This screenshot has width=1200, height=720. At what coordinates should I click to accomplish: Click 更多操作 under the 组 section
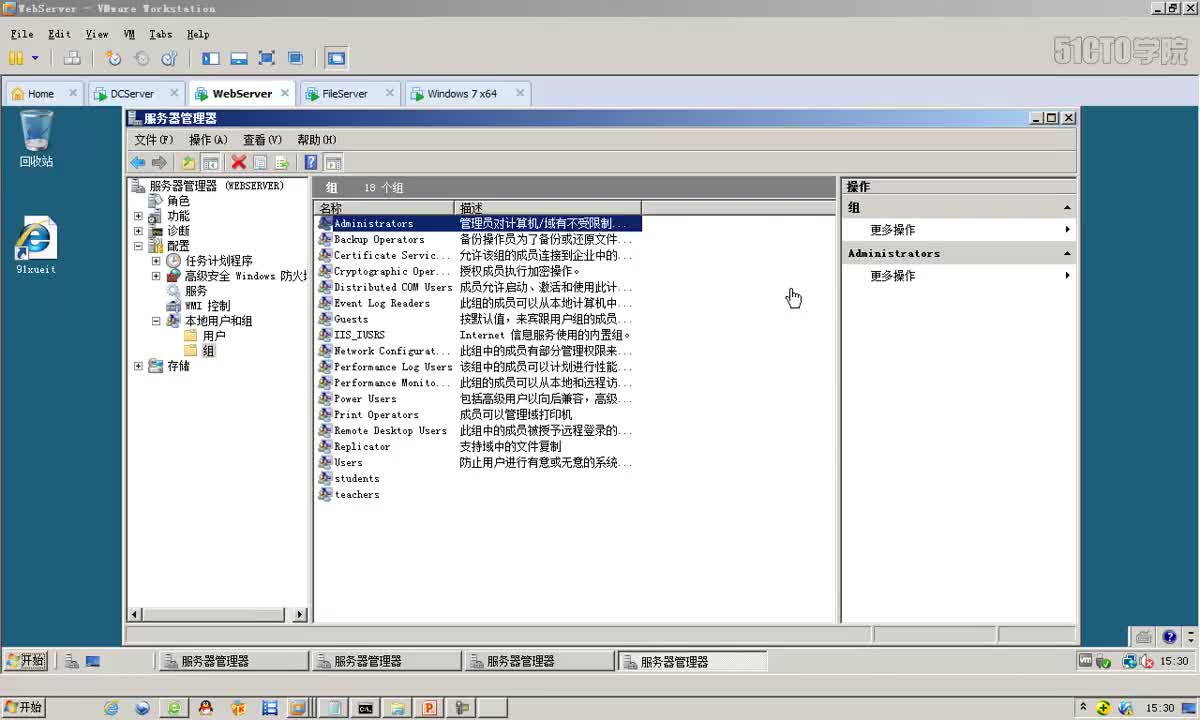pos(892,230)
